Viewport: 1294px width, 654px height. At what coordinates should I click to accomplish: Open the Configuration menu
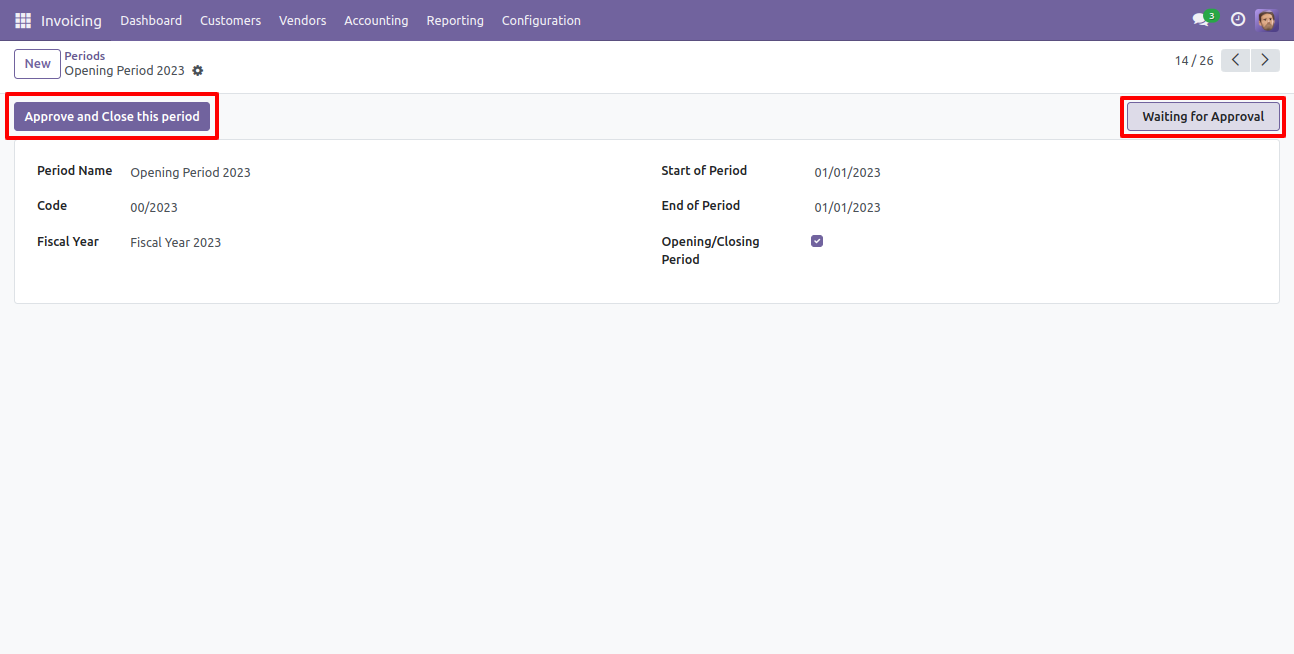541,20
